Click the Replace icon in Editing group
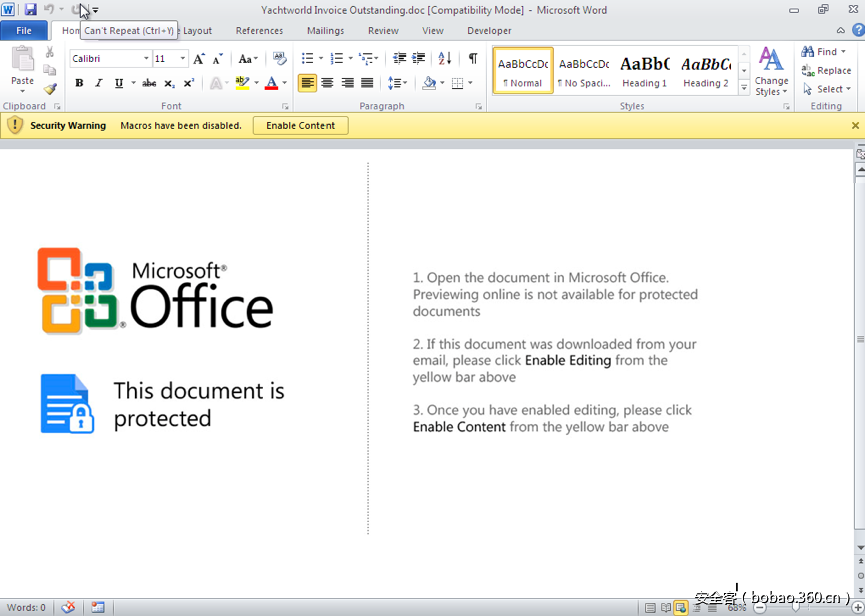The height and width of the screenshot is (616, 865). pyautogui.click(x=826, y=71)
